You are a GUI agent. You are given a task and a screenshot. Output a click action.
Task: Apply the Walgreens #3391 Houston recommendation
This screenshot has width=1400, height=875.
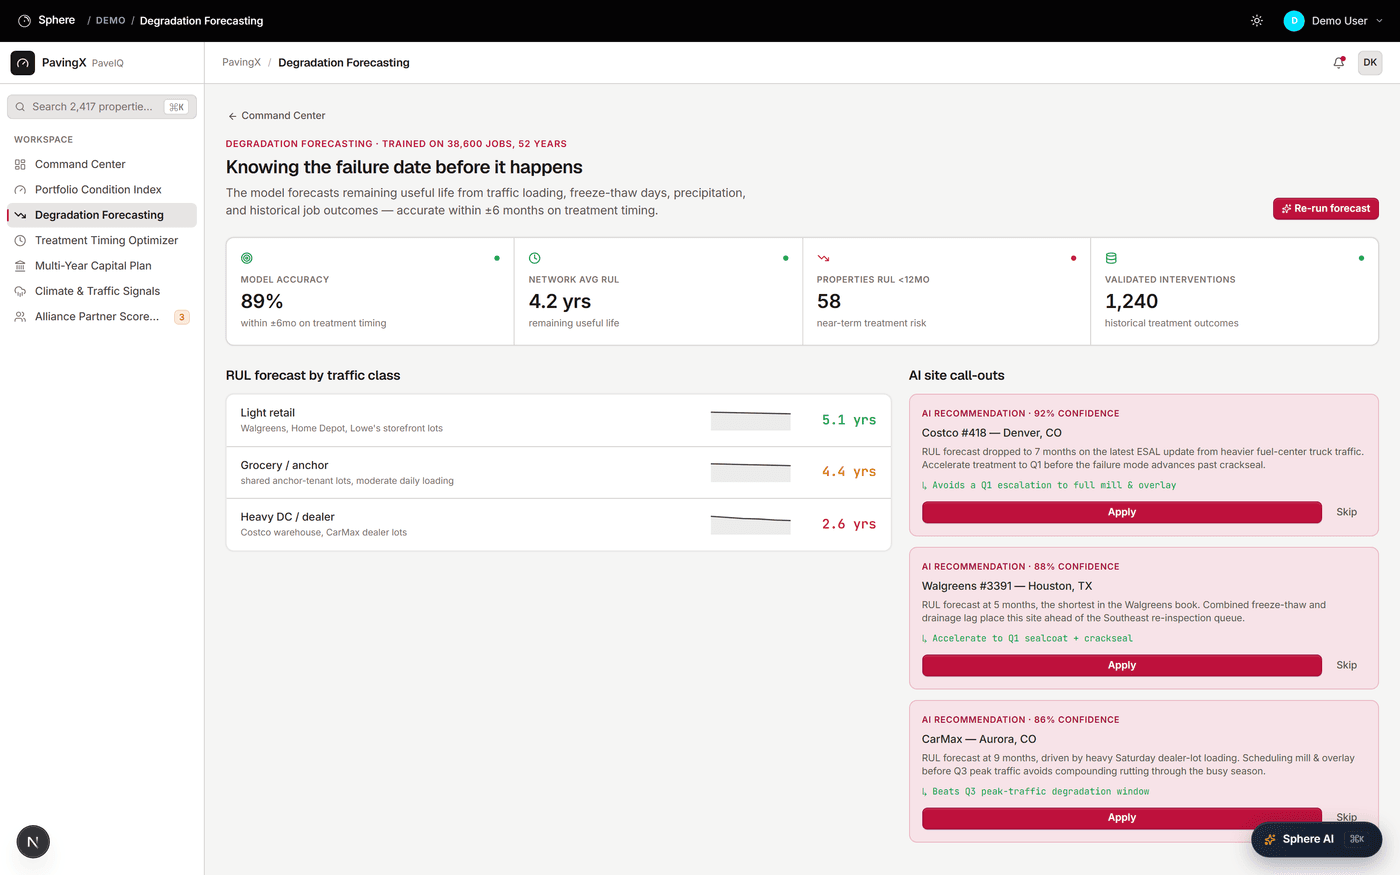coord(1122,665)
